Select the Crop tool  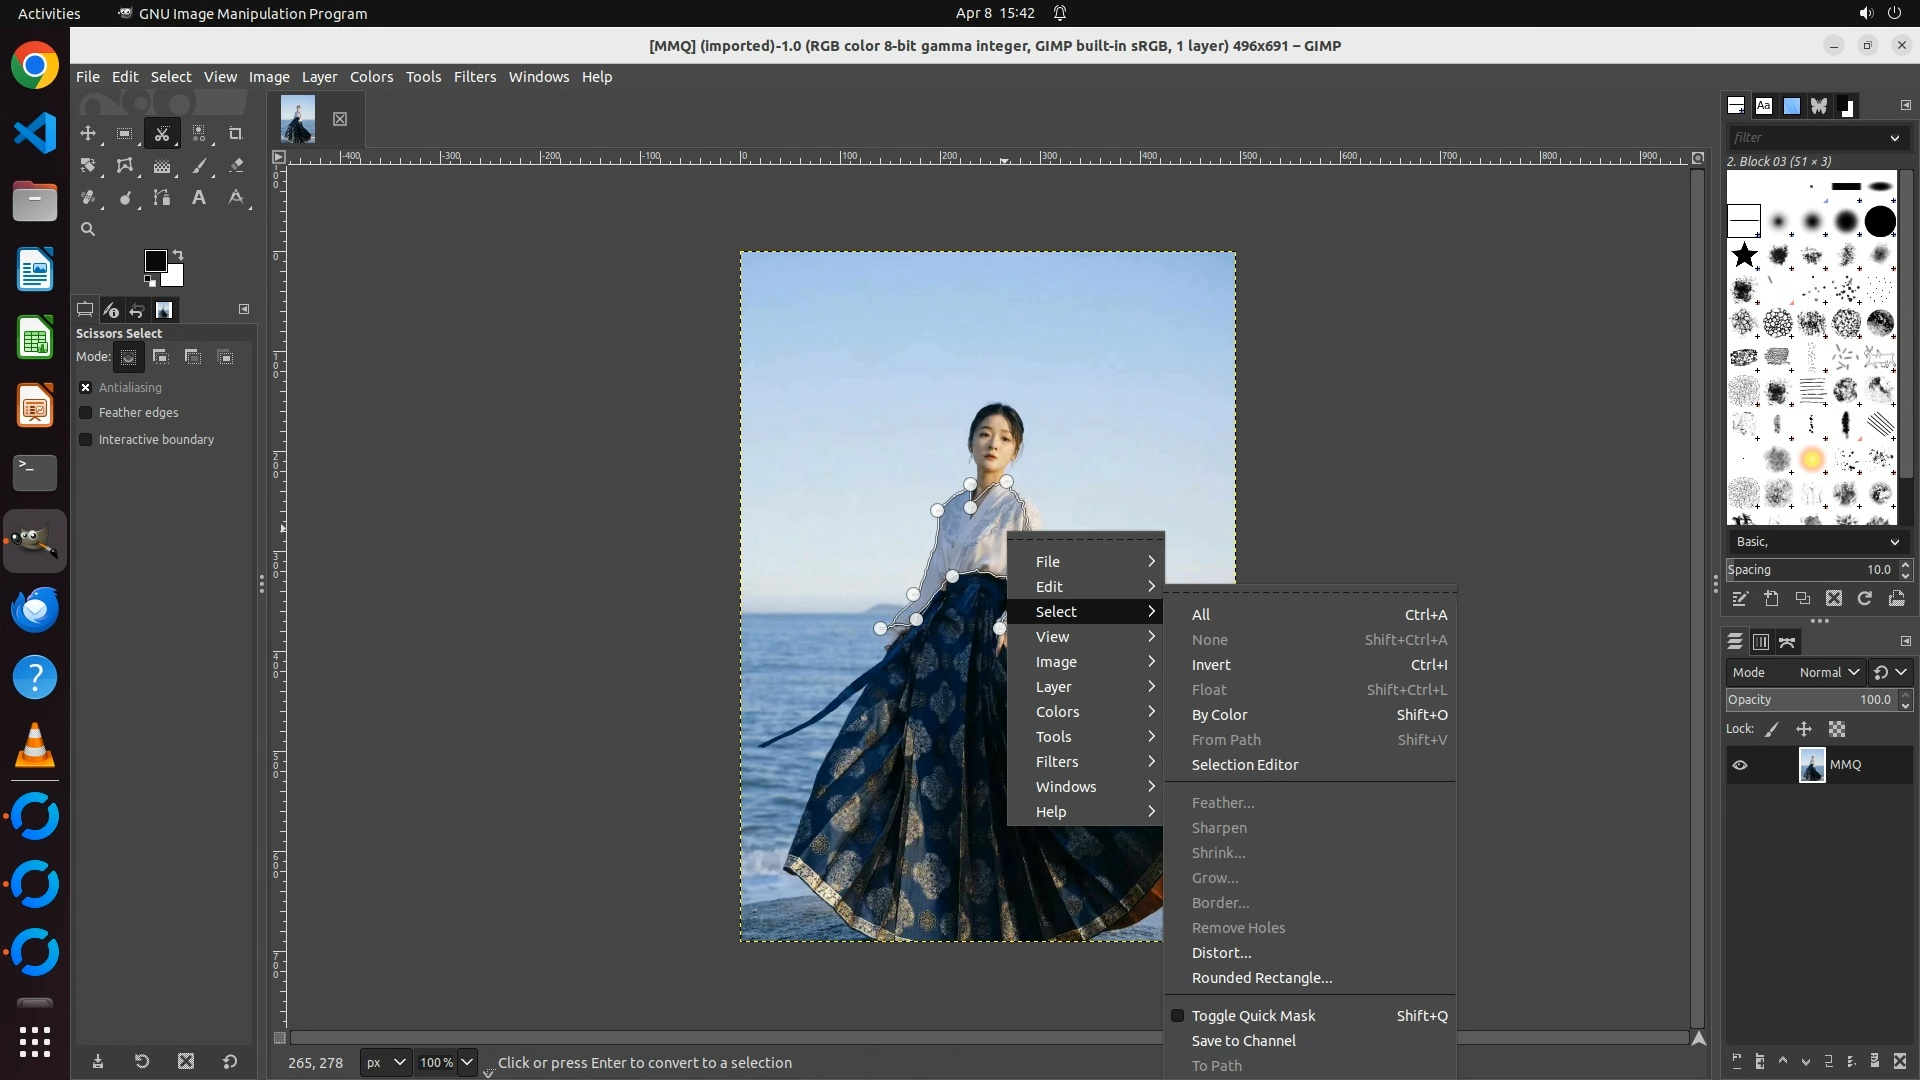tap(236, 133)
